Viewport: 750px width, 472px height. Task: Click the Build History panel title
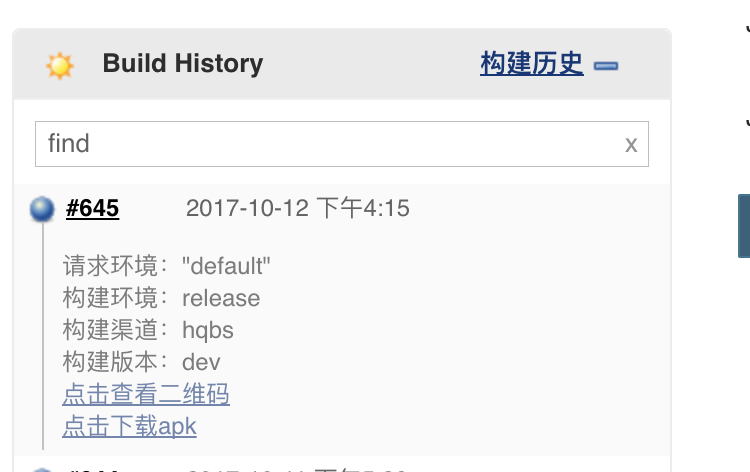183,64
